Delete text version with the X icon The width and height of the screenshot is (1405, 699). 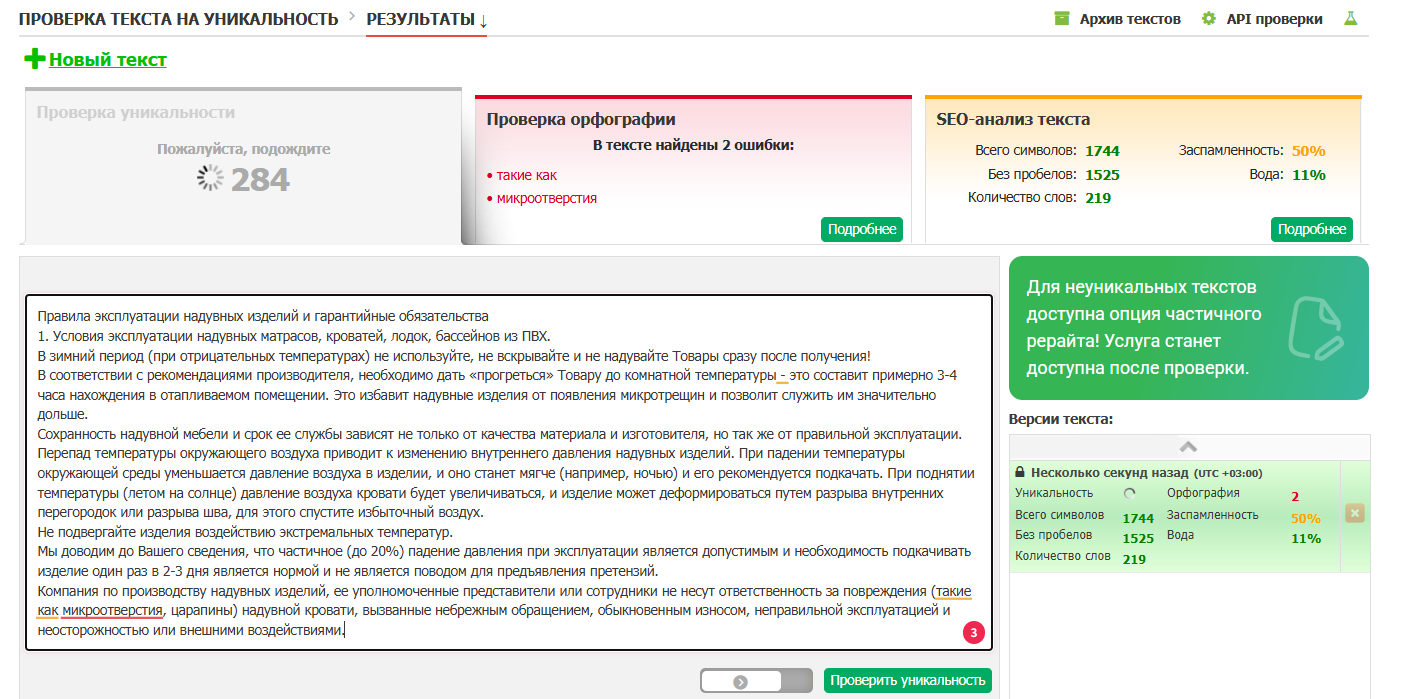click(x=1355, y=513)
